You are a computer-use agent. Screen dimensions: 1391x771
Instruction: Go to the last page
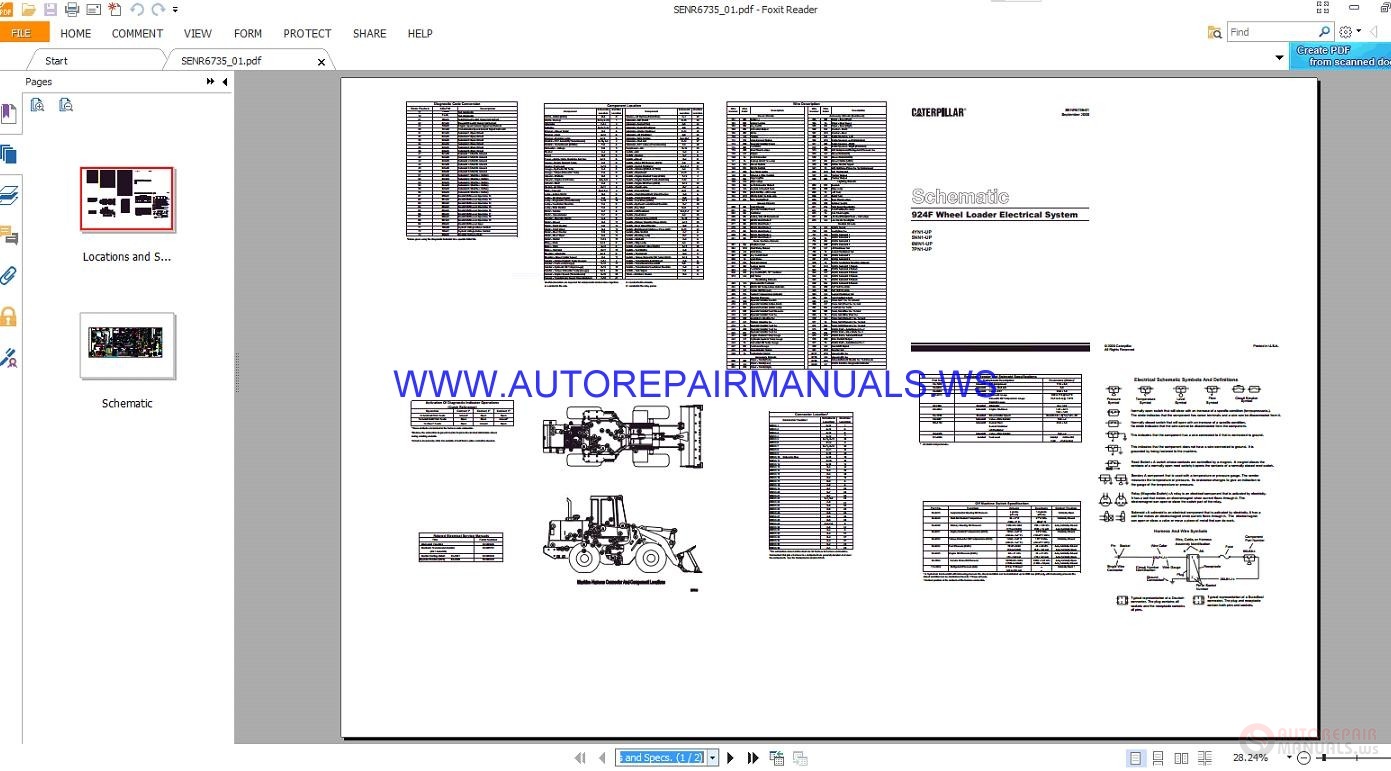(753, 758)
